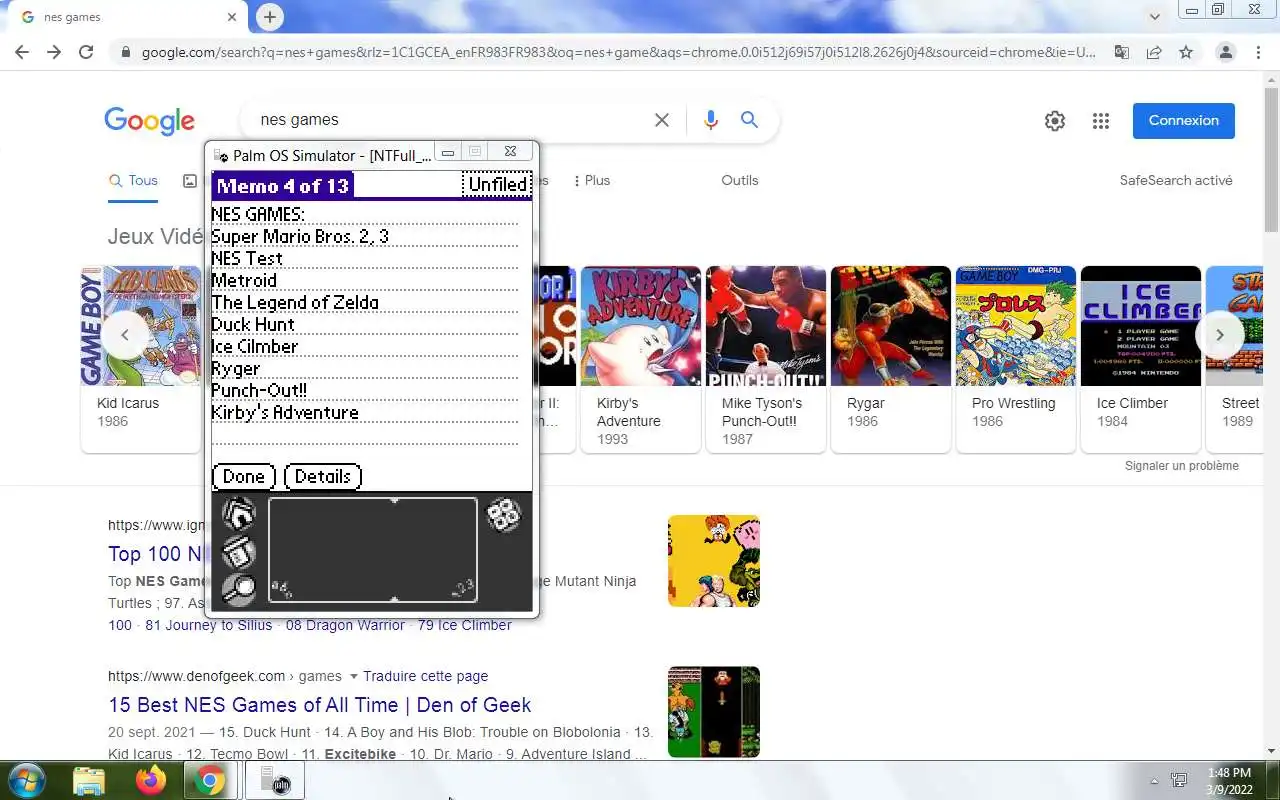Start voice search with the microphone
1280x800 pixels.
[711, 120]
